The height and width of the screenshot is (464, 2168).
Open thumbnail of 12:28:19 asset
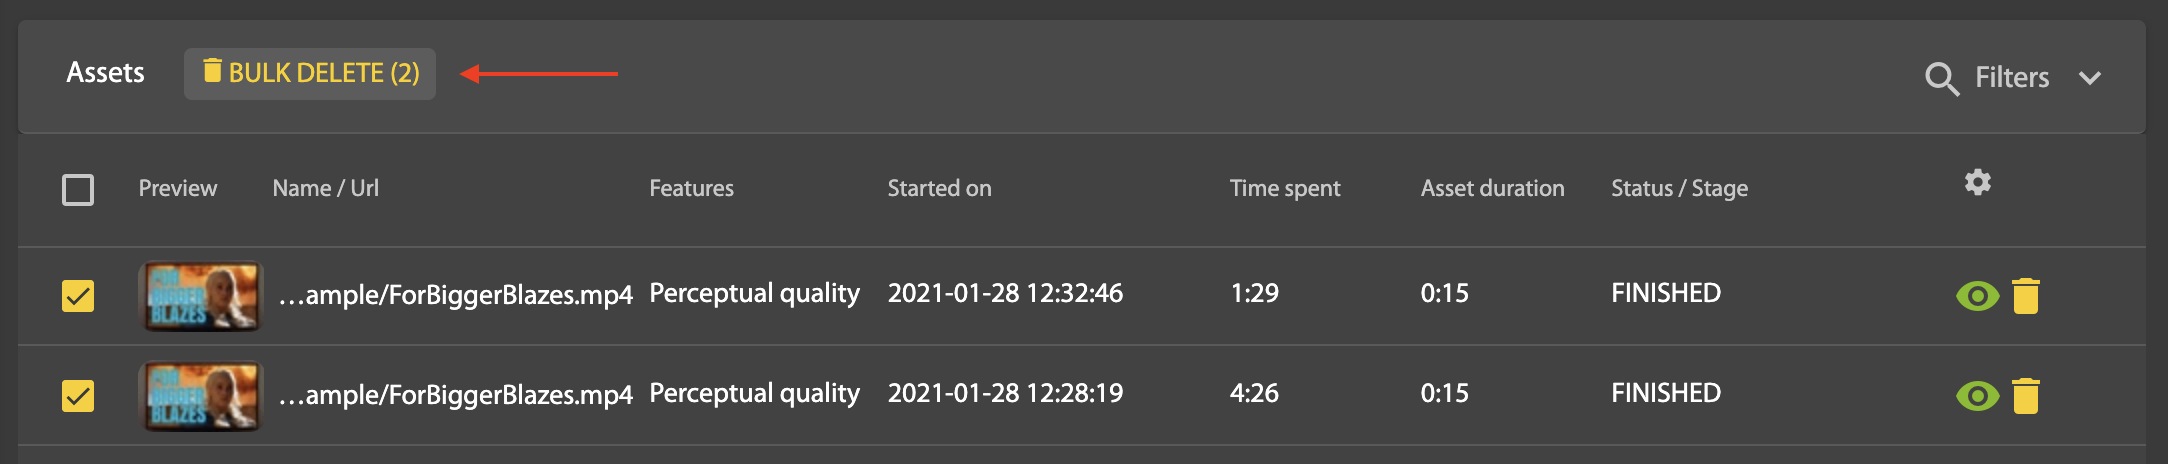coord(201,396)
